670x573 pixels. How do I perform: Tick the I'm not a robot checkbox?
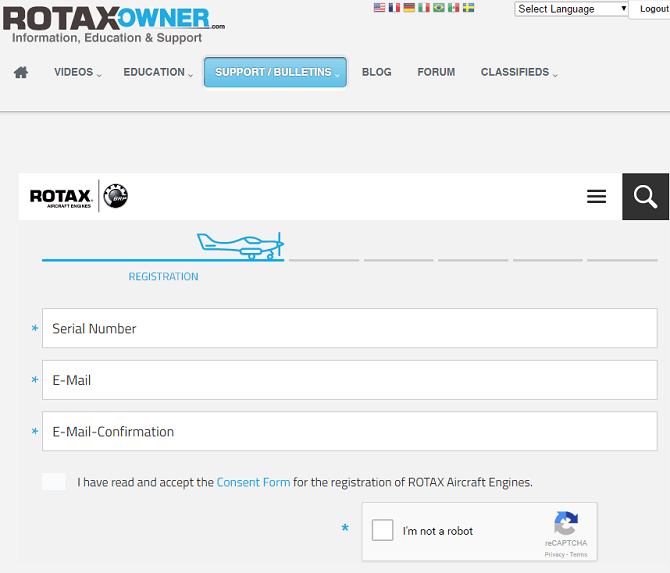tap(382, 530)
